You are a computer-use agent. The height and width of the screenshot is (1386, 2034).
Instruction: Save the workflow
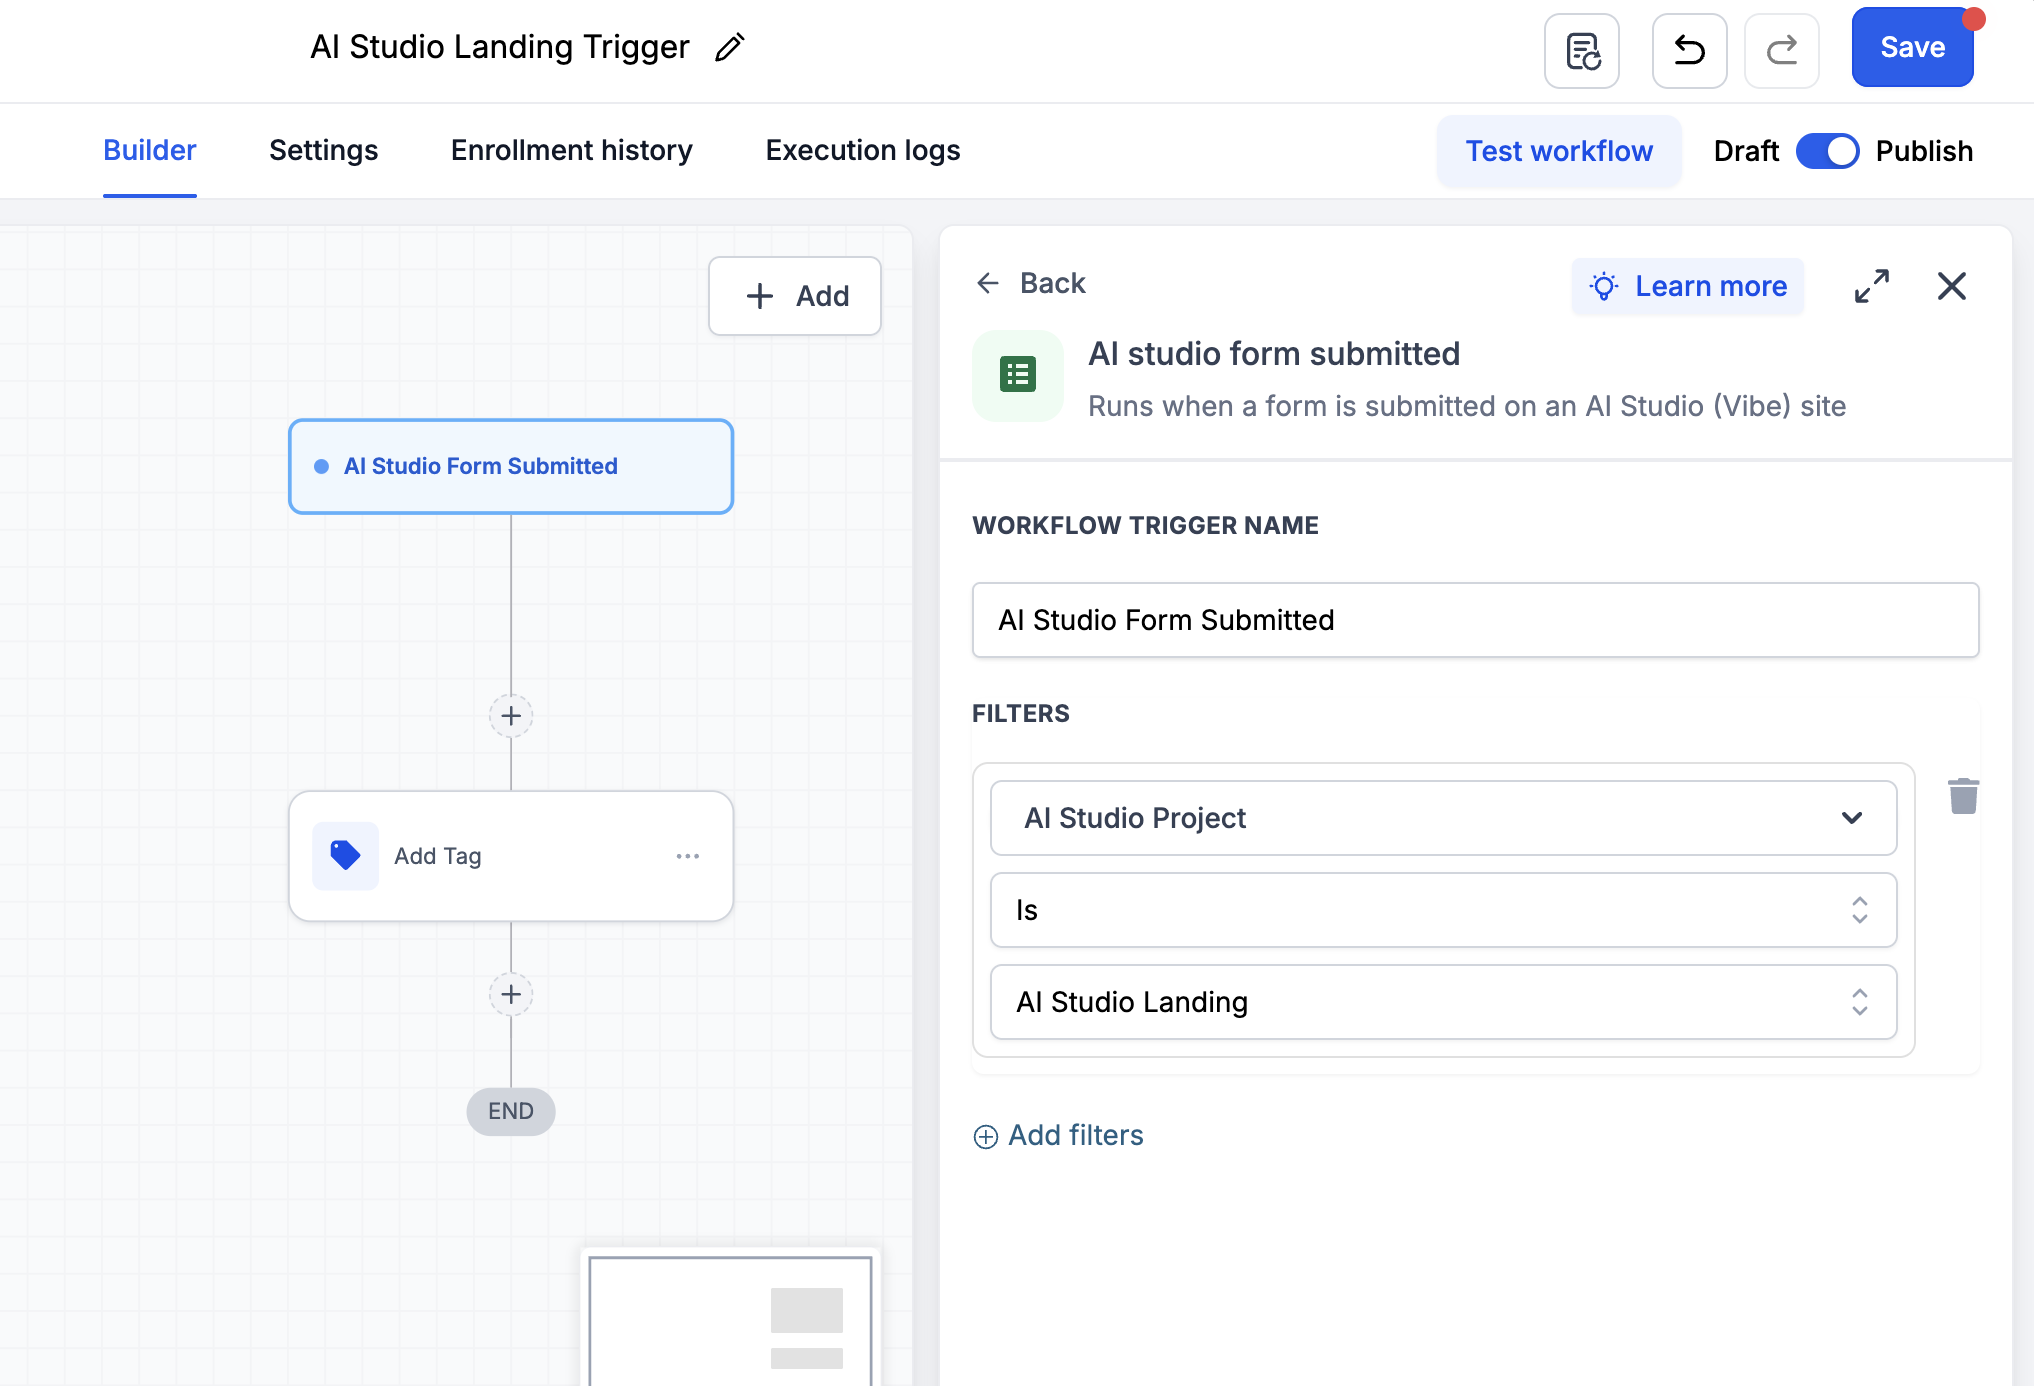pos(1912,47)
